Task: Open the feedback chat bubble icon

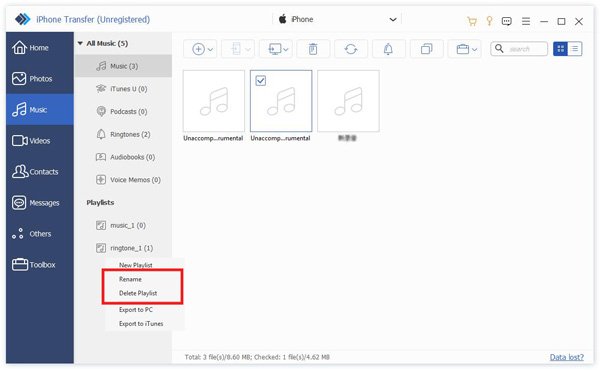Action: pos(507,21)
